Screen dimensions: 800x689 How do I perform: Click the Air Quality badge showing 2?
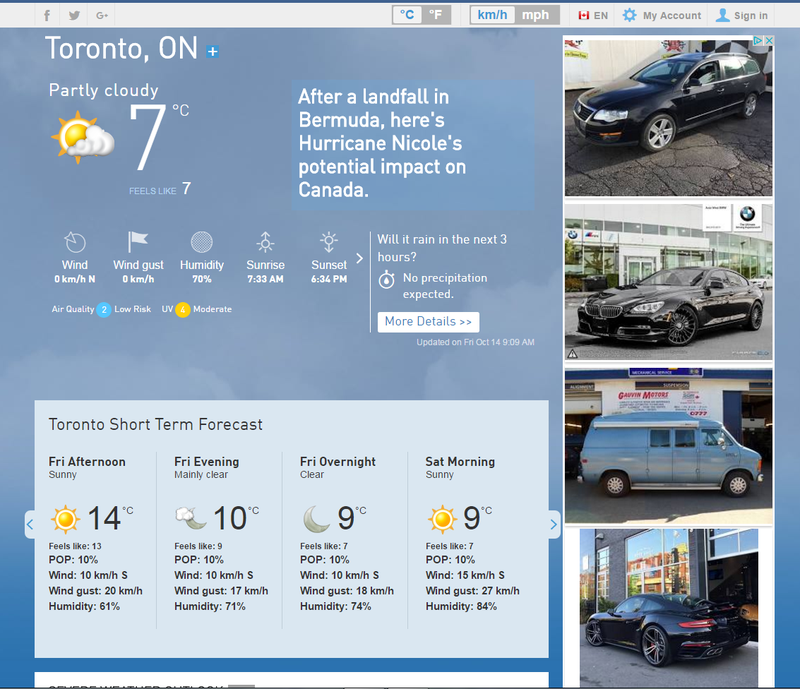104,310
